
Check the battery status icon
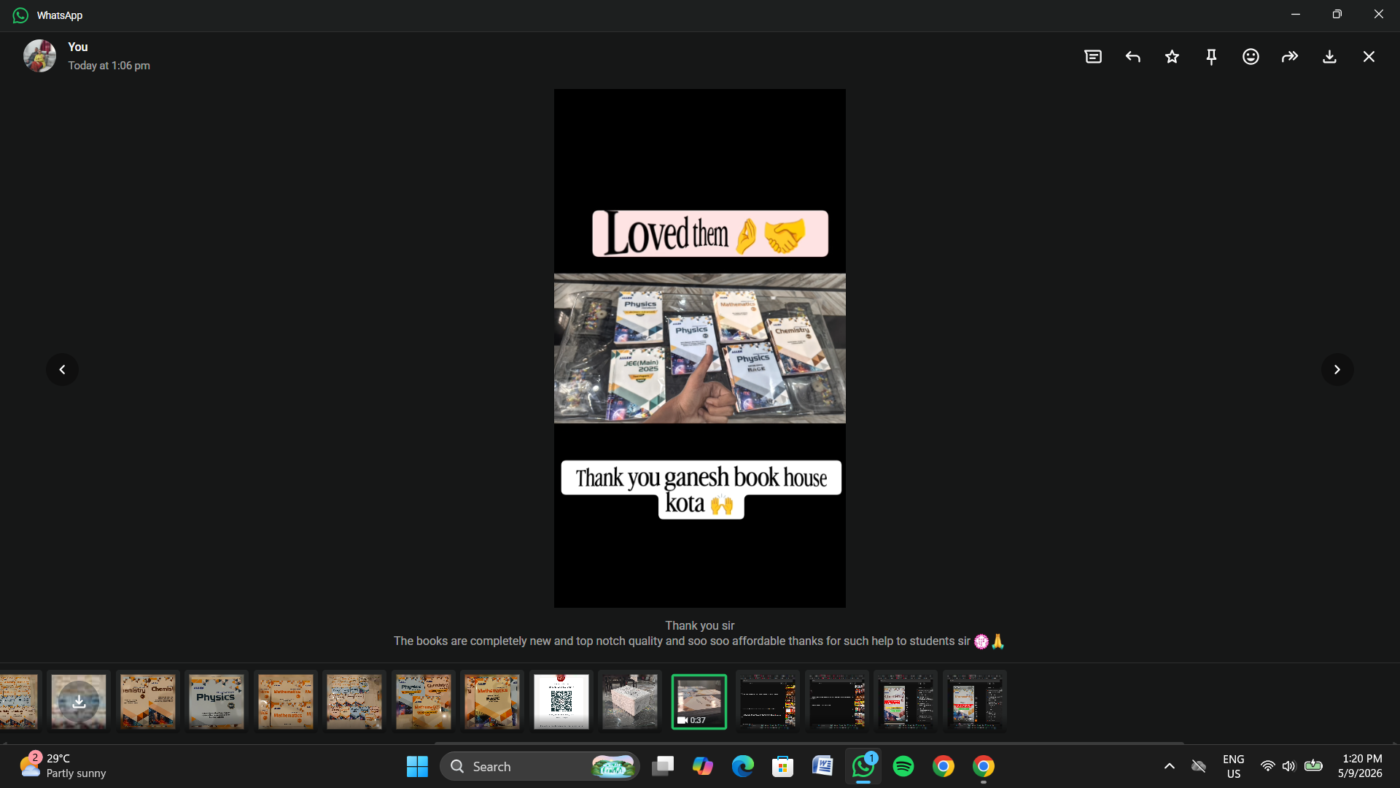point(1314,767)
